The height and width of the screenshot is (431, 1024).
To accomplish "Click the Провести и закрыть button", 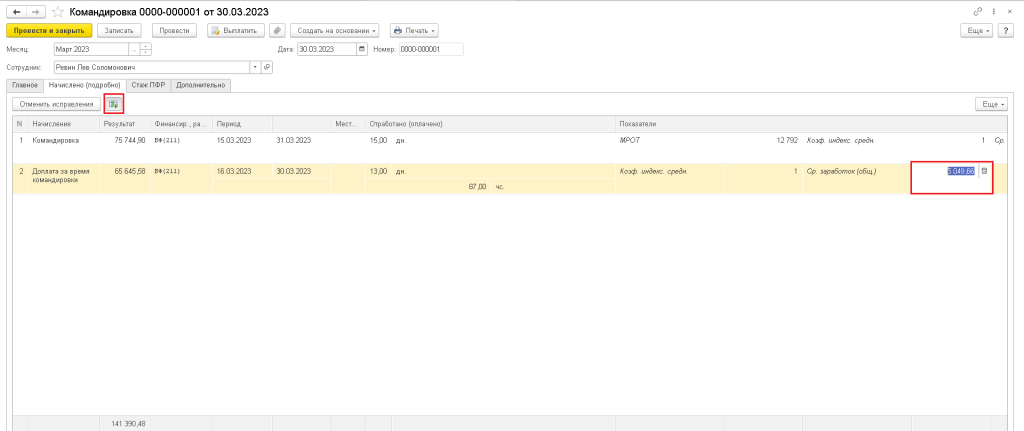I will tap(48, 31).
